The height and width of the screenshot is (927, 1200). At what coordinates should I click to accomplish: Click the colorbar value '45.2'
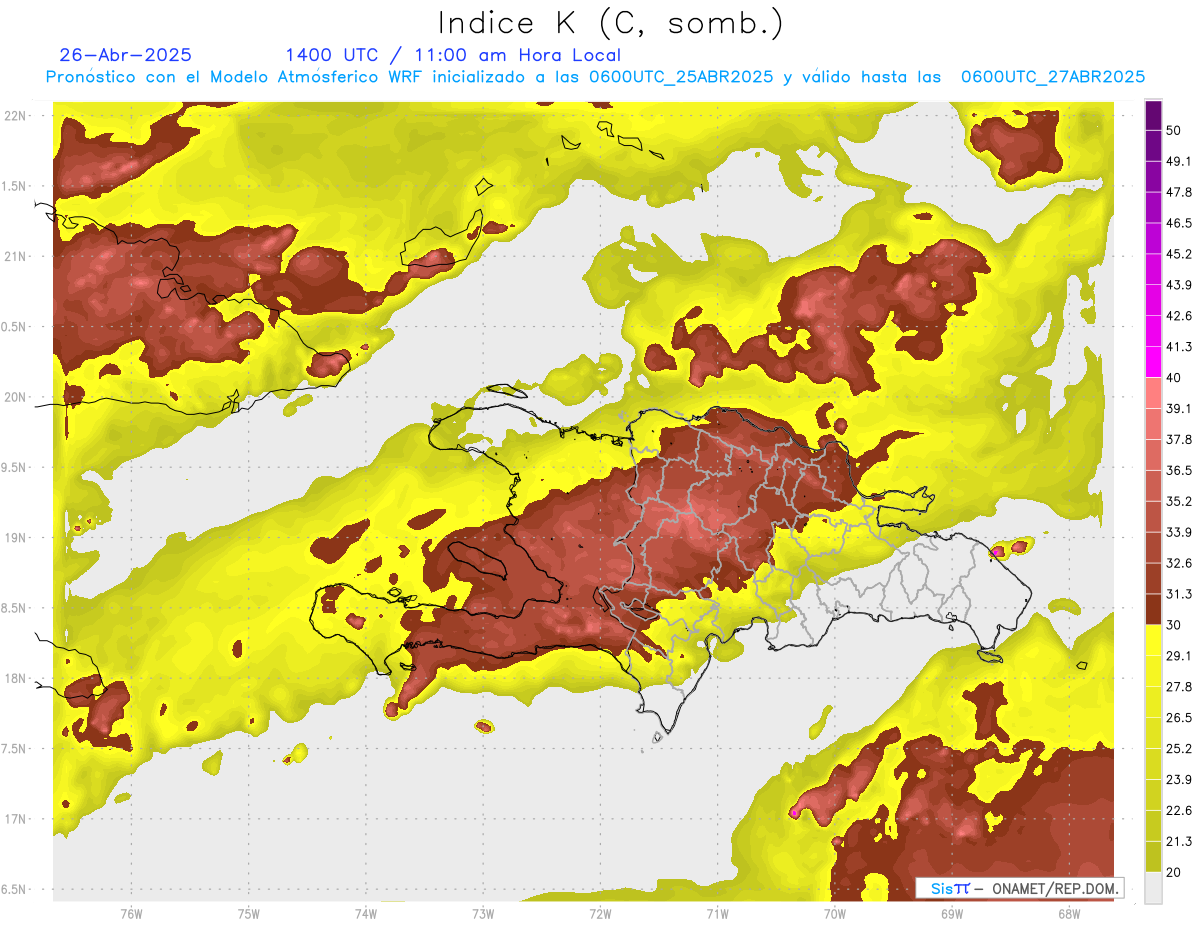[1179, 254]
